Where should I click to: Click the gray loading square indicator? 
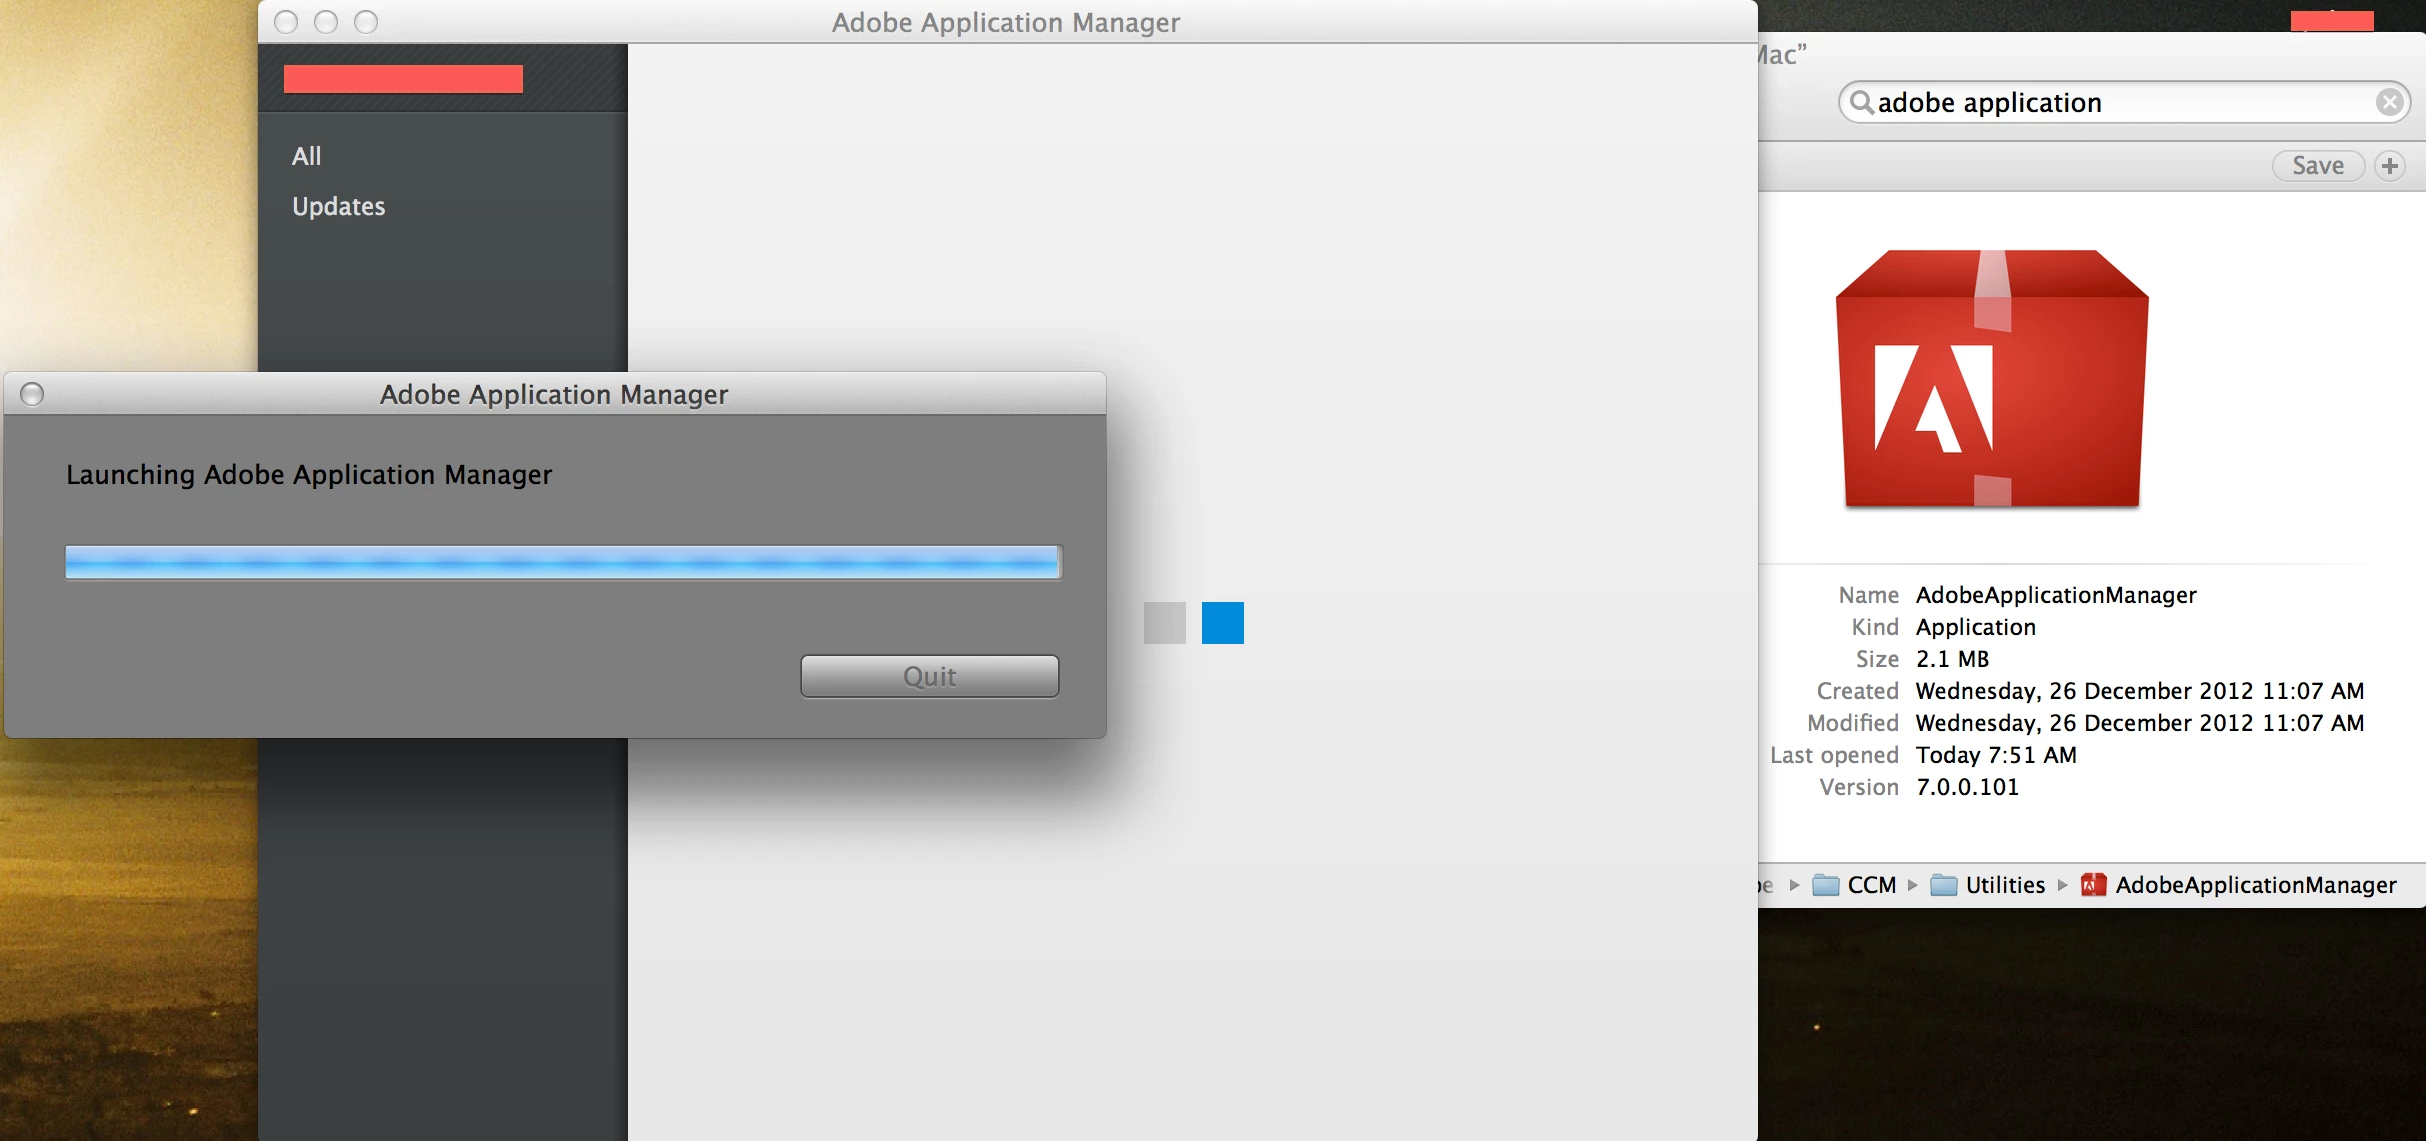(1164, 623)
